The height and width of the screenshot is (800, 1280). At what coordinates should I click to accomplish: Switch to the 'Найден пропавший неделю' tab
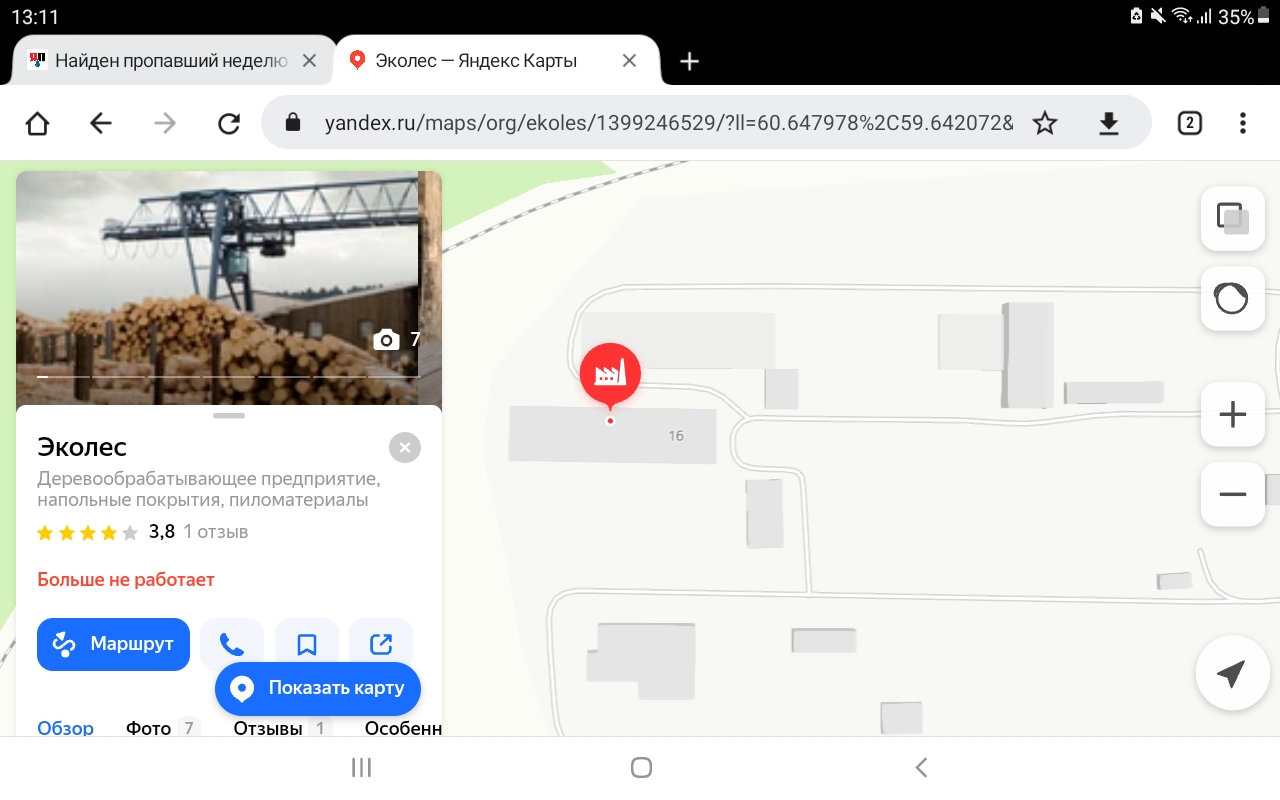171,61
